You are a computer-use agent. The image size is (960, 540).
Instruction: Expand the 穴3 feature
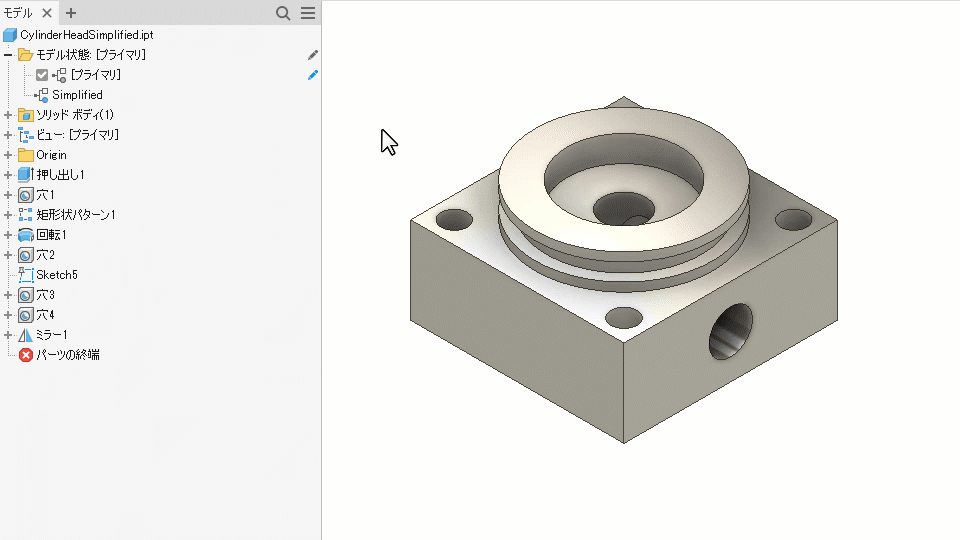(x=8, y=295)
